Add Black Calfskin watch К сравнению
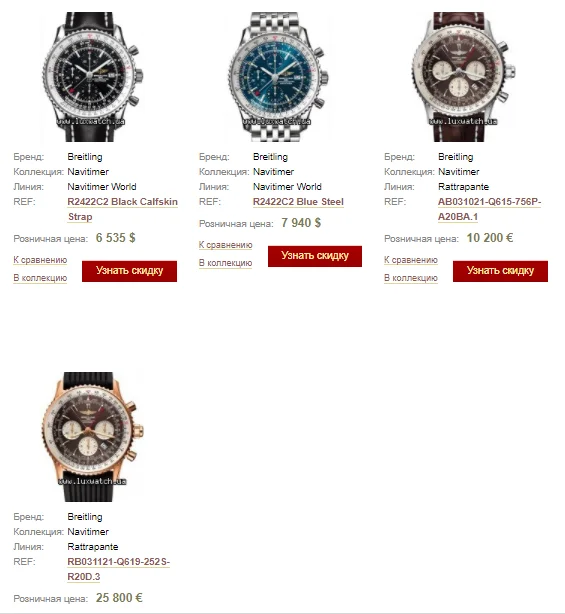565x614 pixels. click(40, 260)
